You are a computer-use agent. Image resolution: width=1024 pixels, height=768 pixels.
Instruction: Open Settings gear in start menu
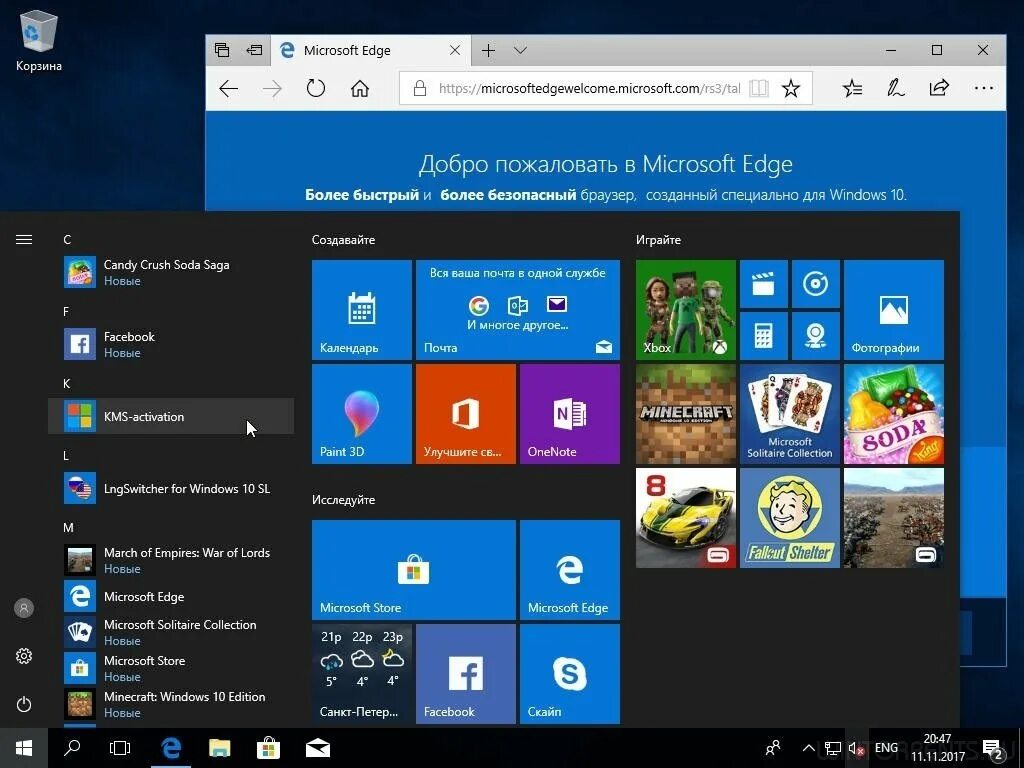24,656
